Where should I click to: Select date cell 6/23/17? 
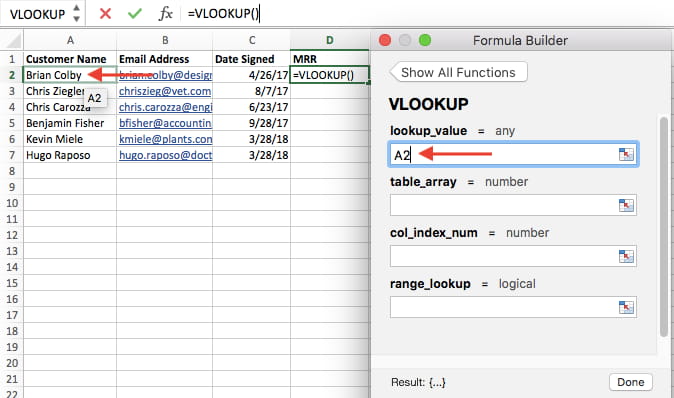251,107
